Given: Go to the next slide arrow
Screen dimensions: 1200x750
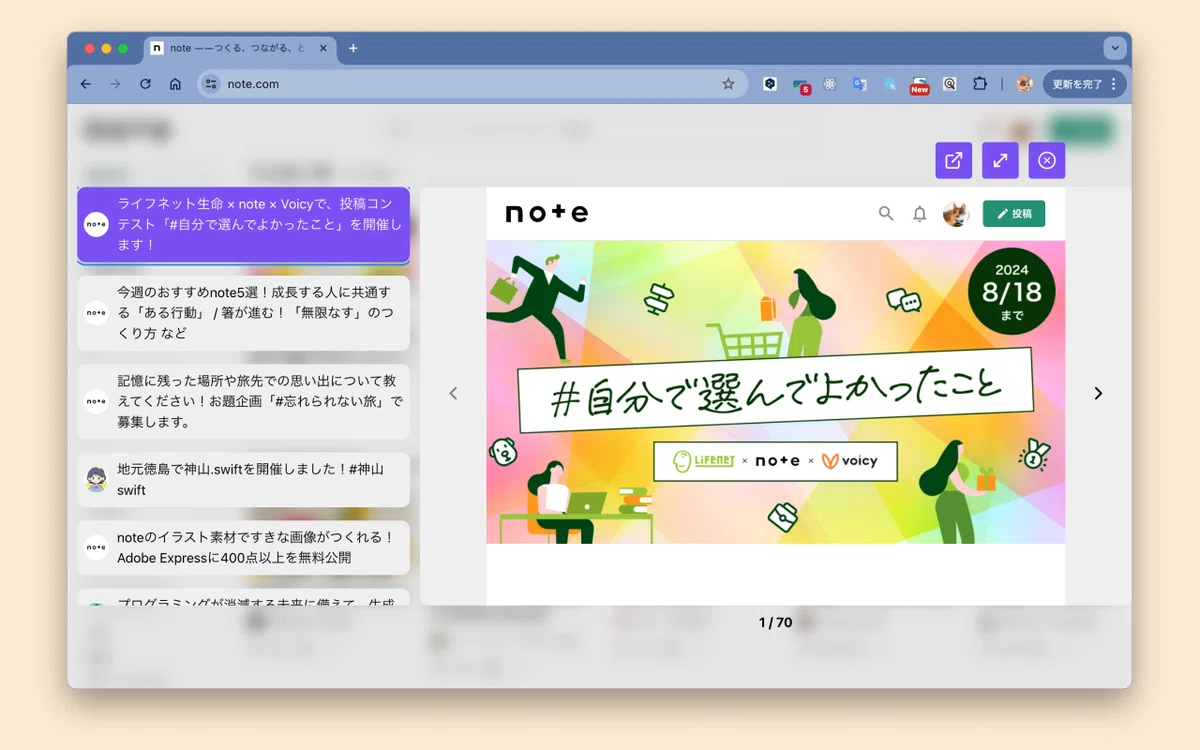Looking at the screenshot, I should tap(1098, 393).
